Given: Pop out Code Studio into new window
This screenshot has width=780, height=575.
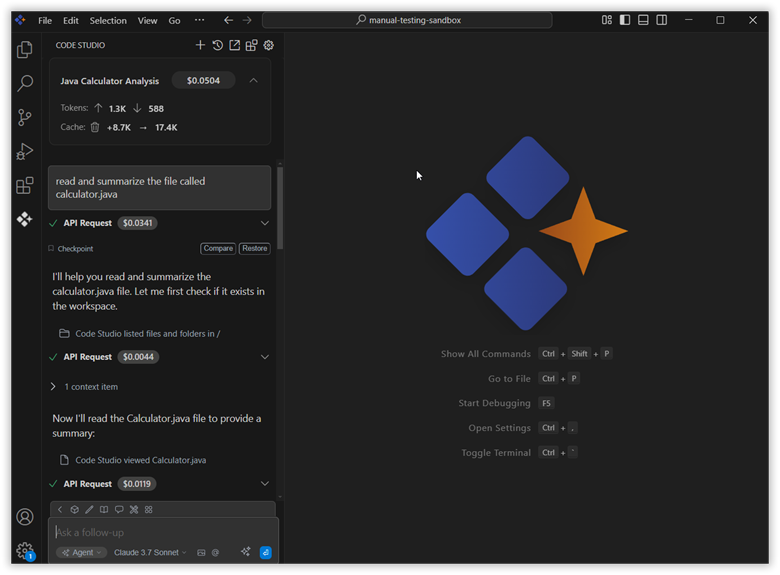Looking at the screenshot, I should coord(234,45).
